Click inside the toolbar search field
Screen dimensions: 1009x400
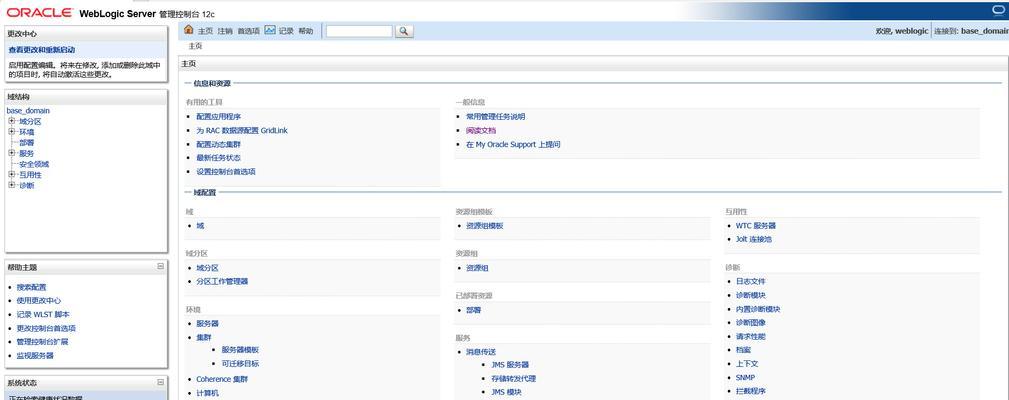pos(359,31)
